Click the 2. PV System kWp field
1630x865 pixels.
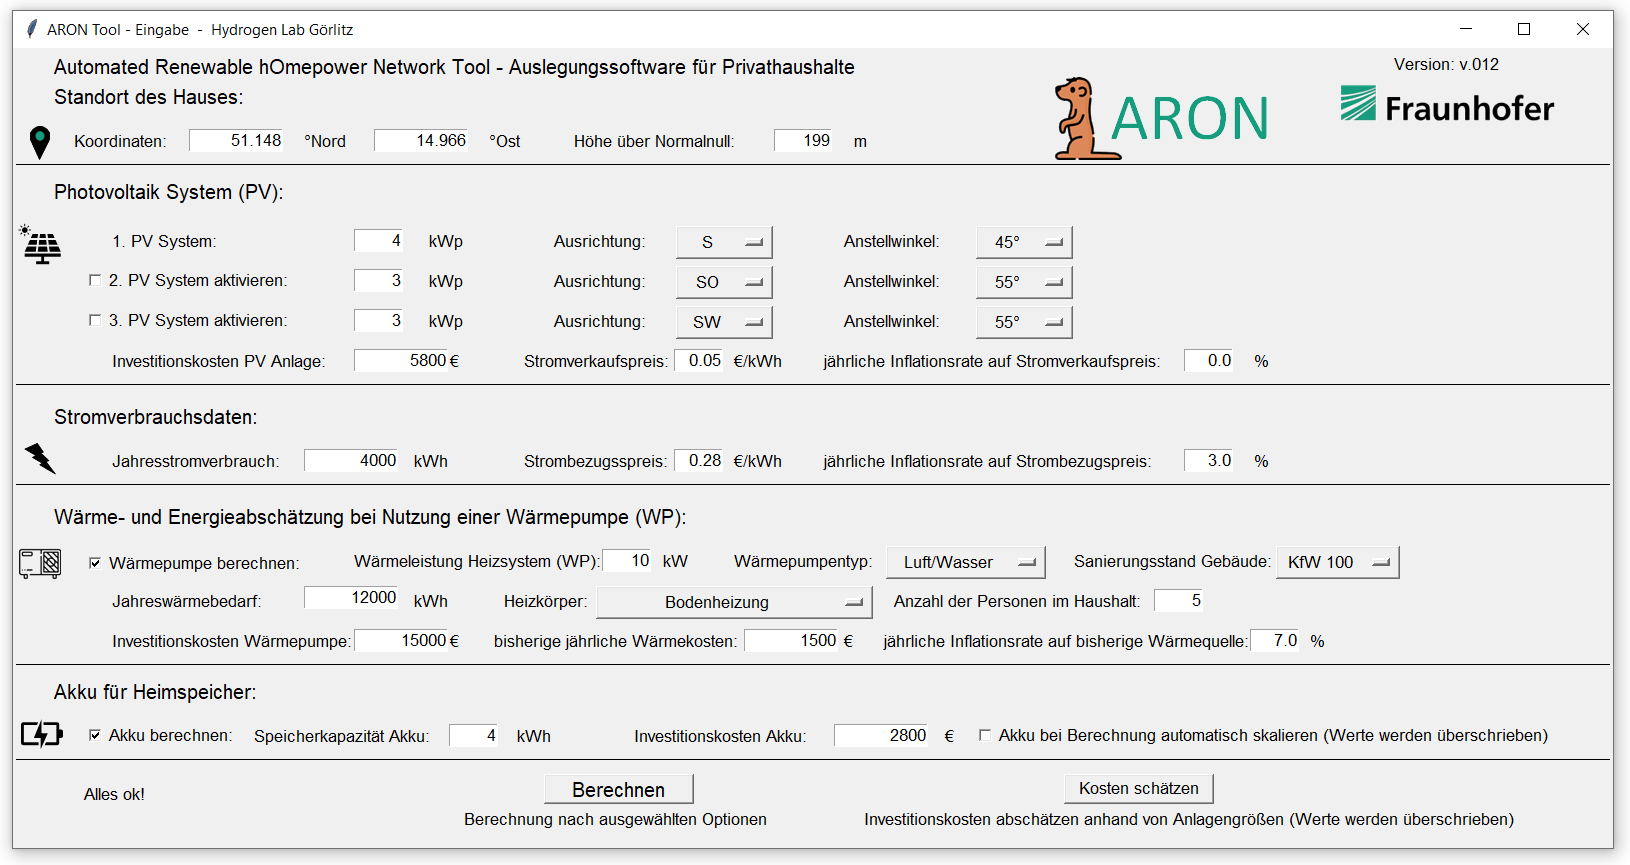click(378, 280)
